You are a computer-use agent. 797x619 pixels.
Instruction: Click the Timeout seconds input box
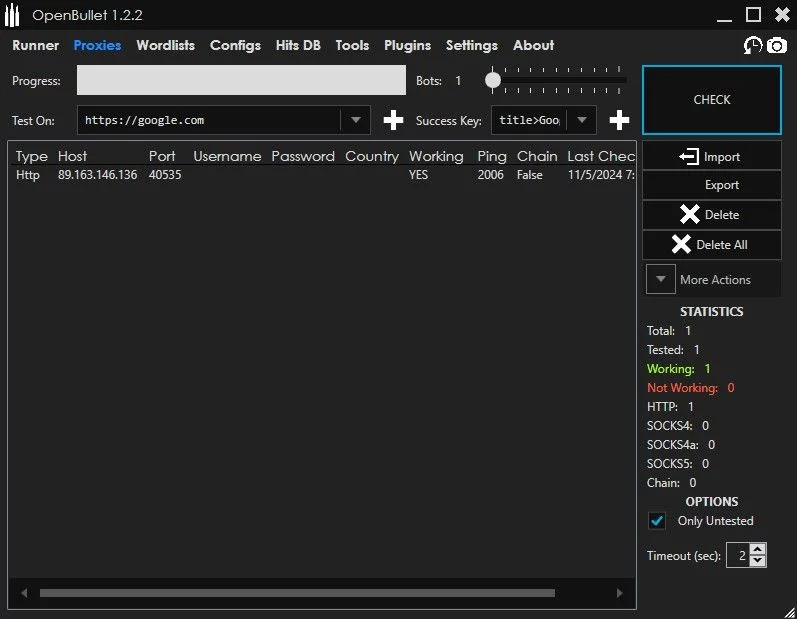738,555
